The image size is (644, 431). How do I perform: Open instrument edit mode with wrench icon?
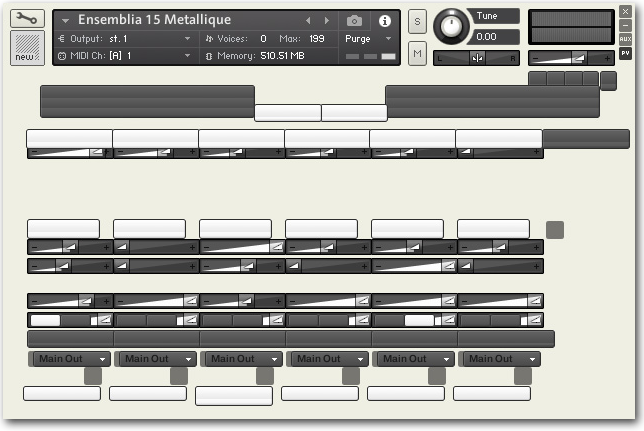[x=27, y=19]
